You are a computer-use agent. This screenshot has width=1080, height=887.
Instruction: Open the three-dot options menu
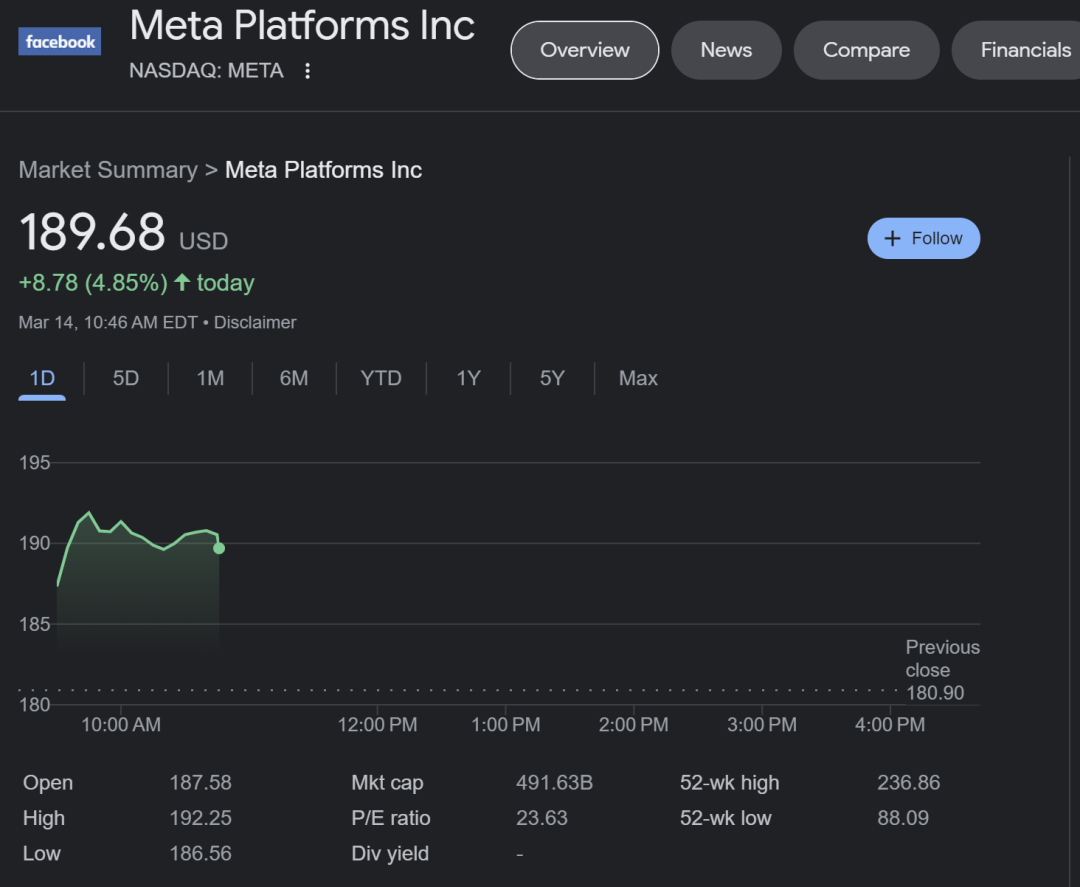point(307,70)
